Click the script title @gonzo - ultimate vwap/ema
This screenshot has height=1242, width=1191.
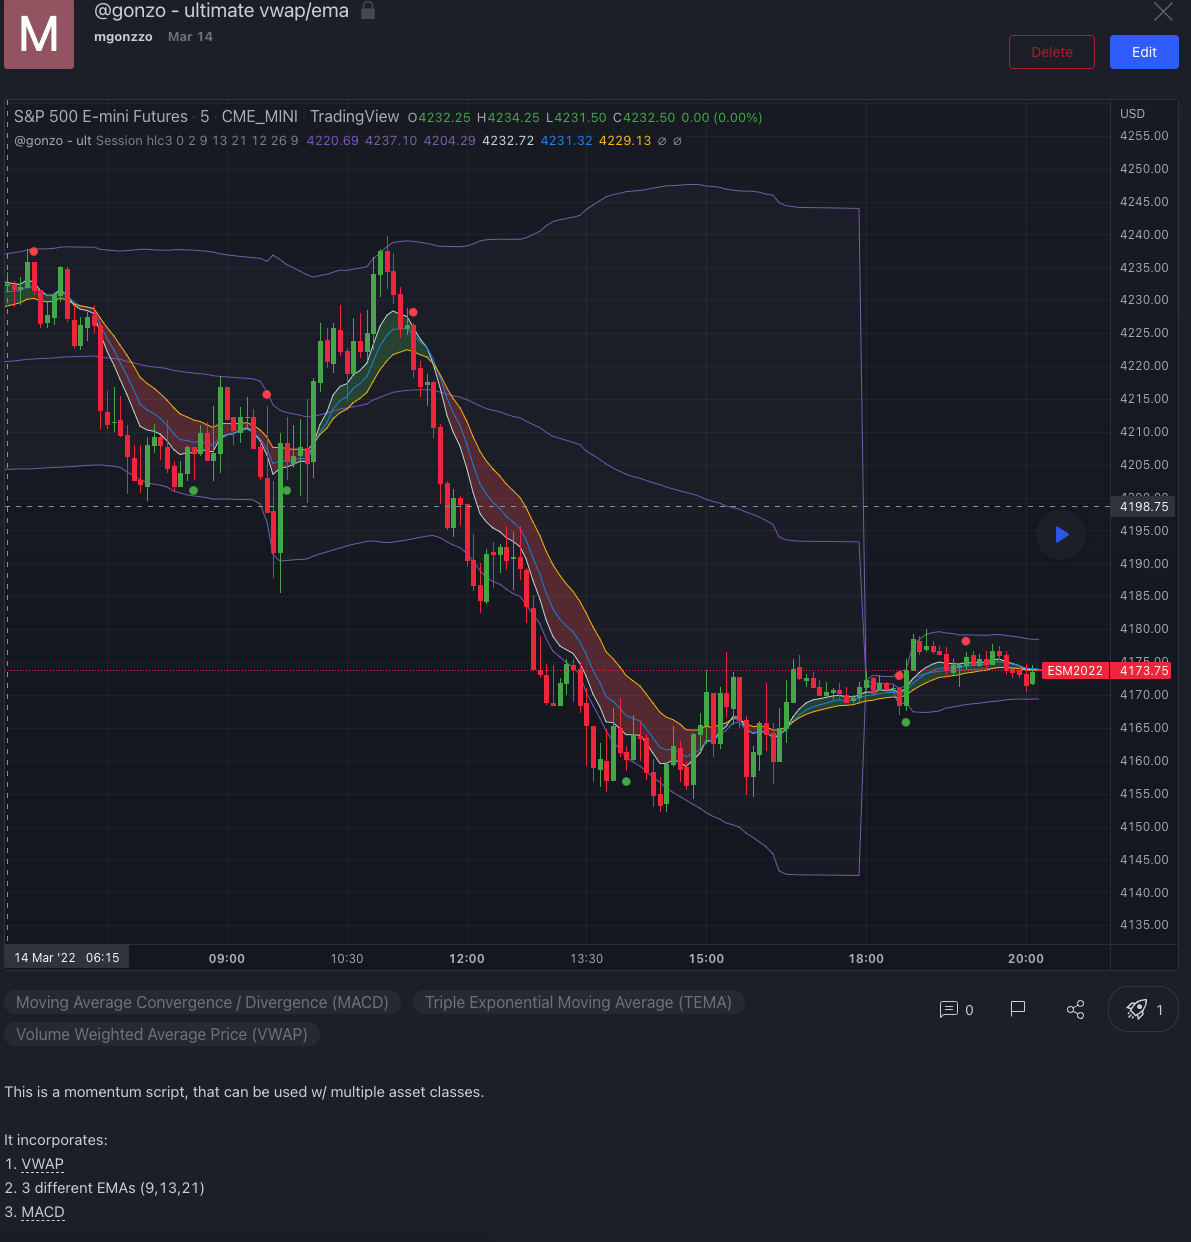coord(221,11)
